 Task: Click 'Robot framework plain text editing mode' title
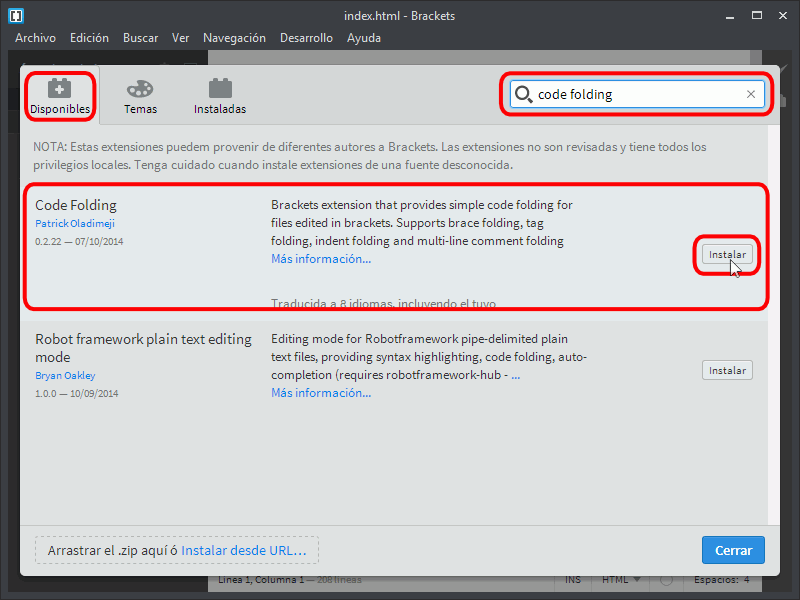pos(143,348)
